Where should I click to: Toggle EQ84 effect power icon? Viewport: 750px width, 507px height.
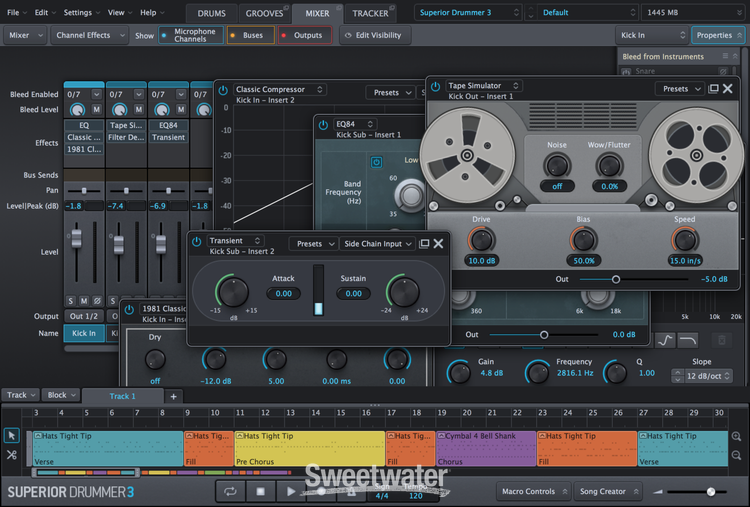323,125
